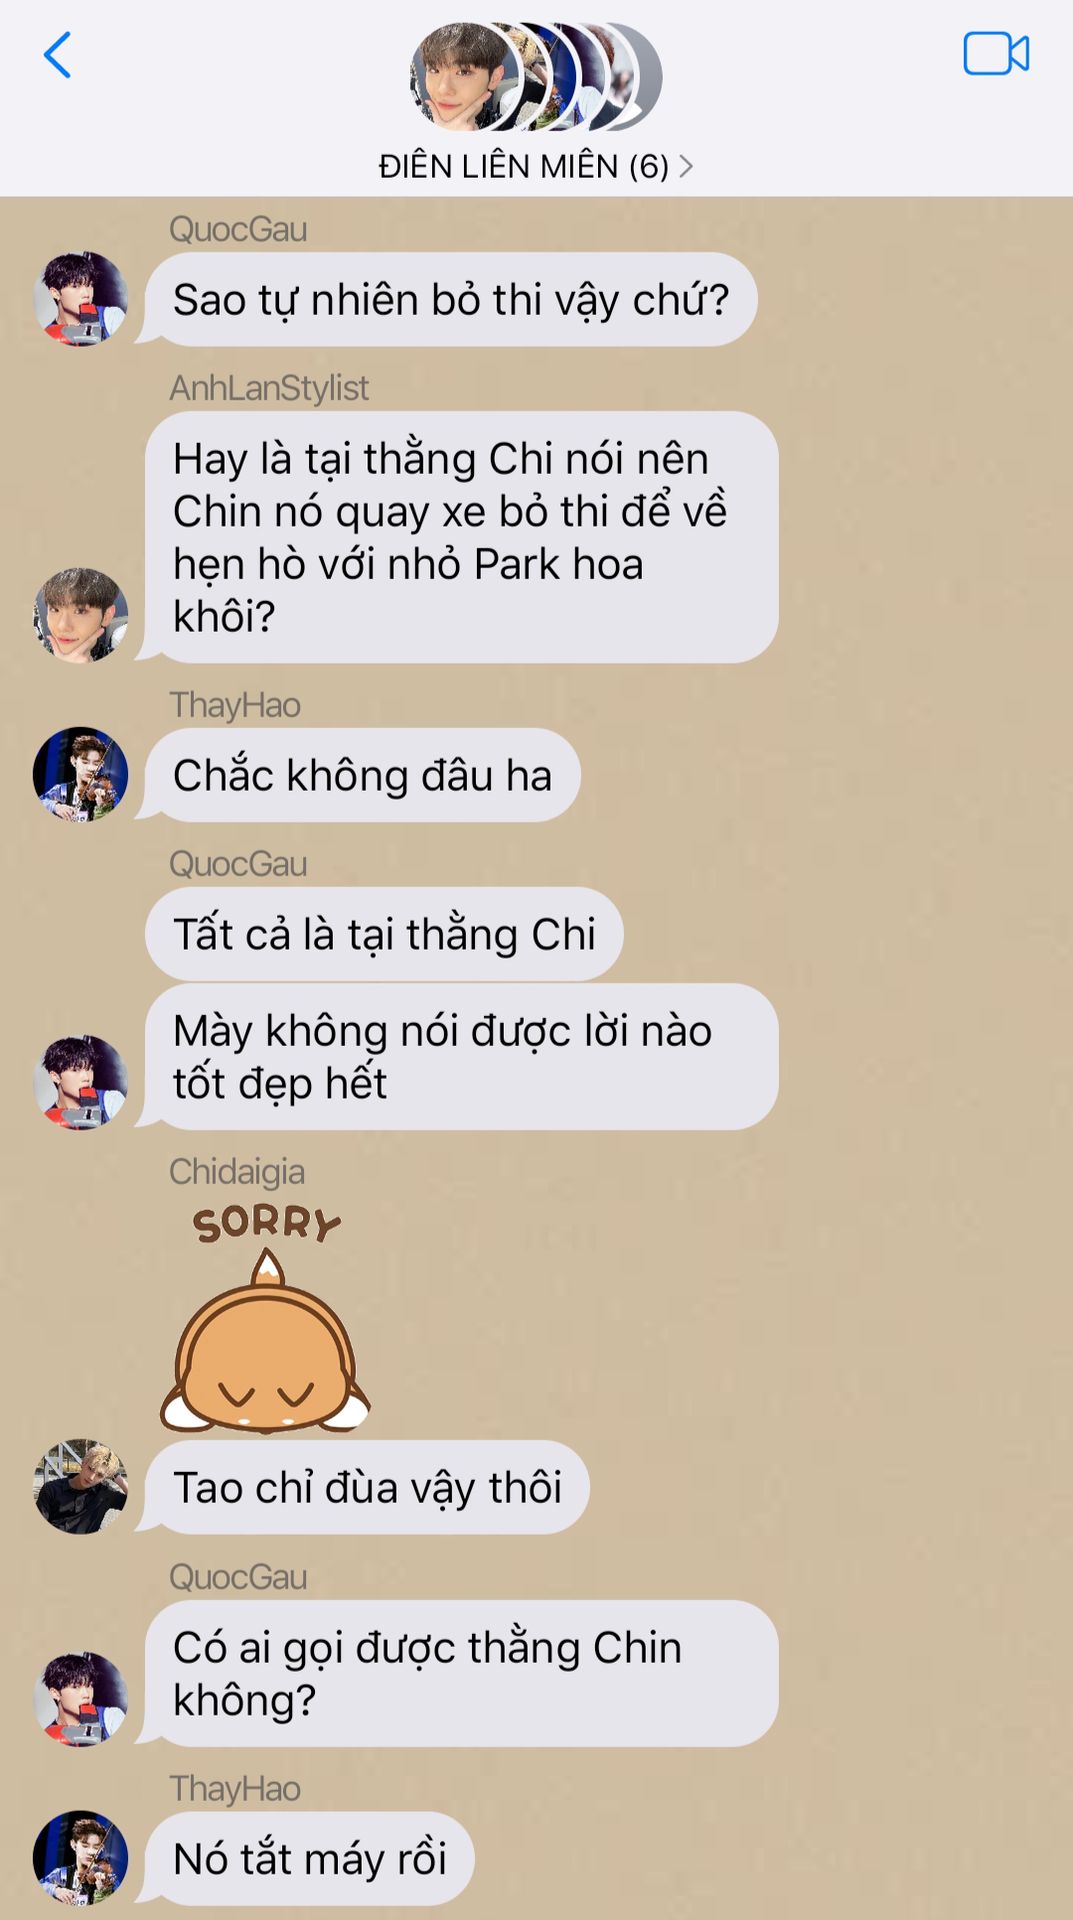Start a video call with the group
This screenshot has width=1073, height=1920.
point(996,54)
